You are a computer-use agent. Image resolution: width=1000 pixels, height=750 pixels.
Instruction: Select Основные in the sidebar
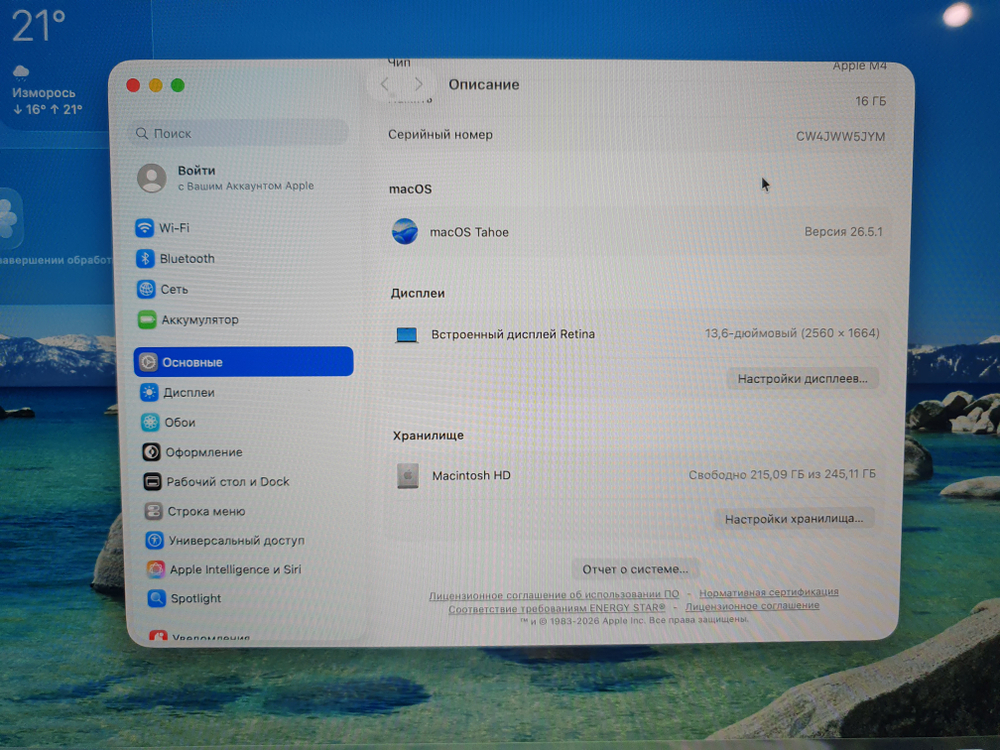(x=244, y=362)
